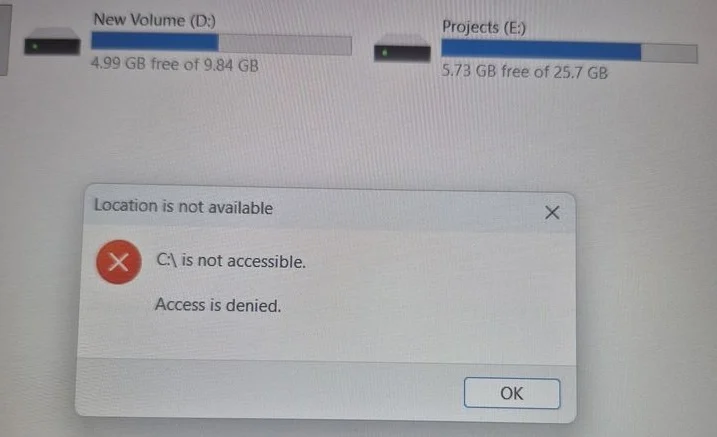Click the red error X icon

click(119, 262)
